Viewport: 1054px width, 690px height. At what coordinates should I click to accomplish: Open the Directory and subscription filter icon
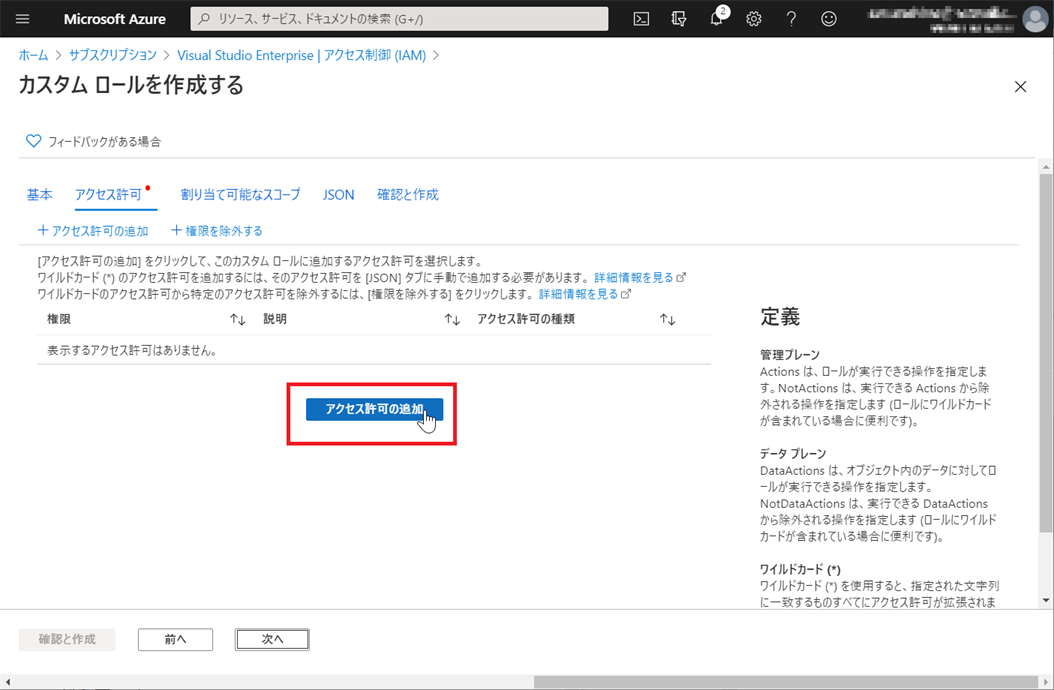[x=679, y=19]
